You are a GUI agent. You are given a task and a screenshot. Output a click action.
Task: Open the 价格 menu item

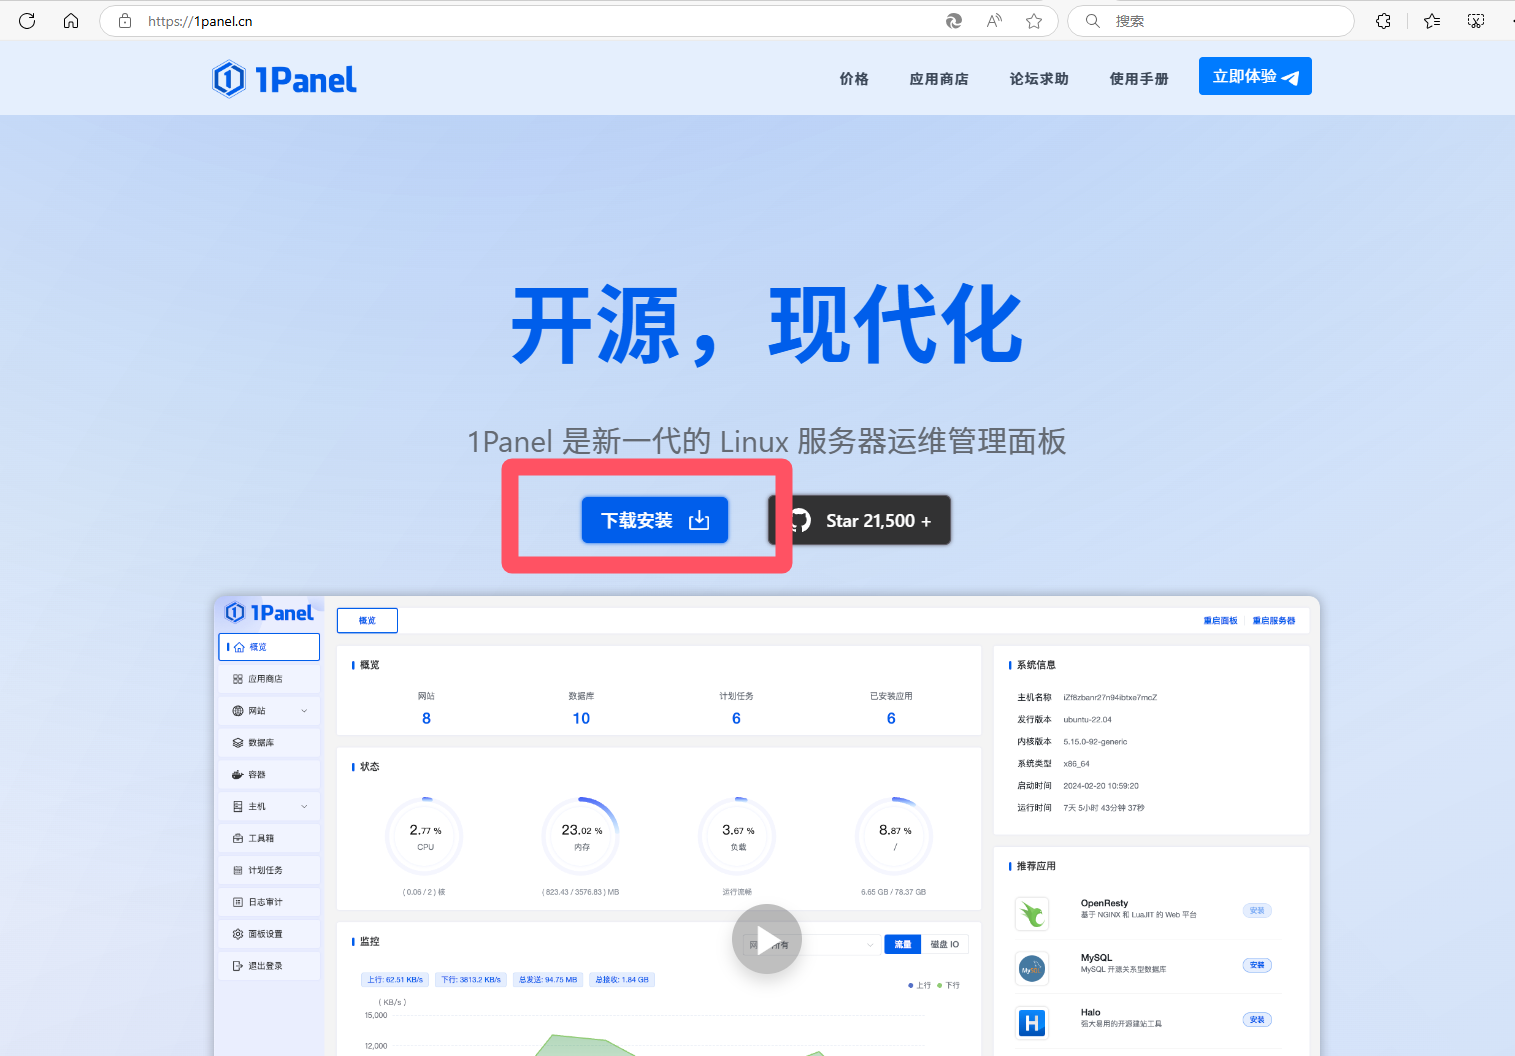point(854,79)
